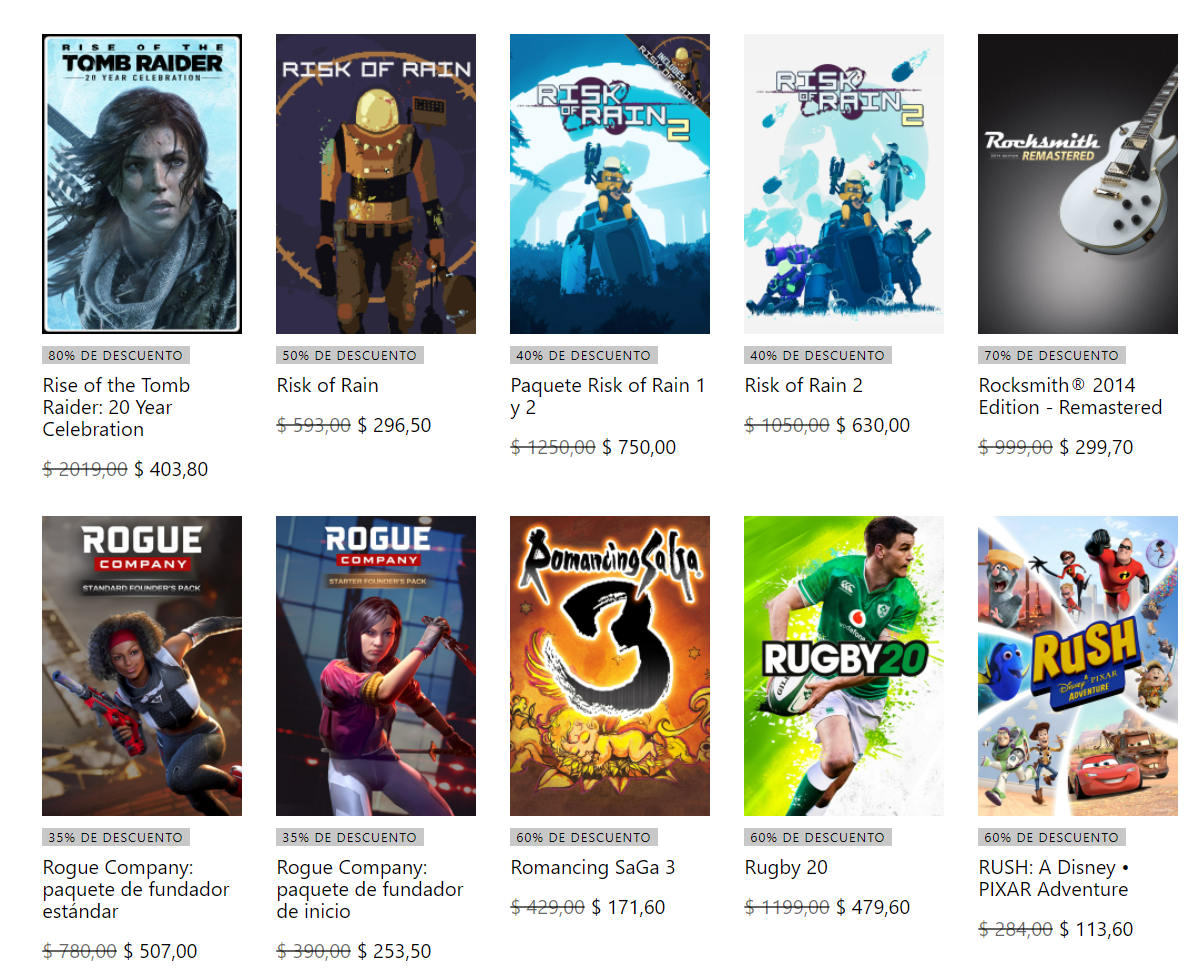
Task: Open the Romancing SaGa 3 title link
Action: click(x=593, y=868)
